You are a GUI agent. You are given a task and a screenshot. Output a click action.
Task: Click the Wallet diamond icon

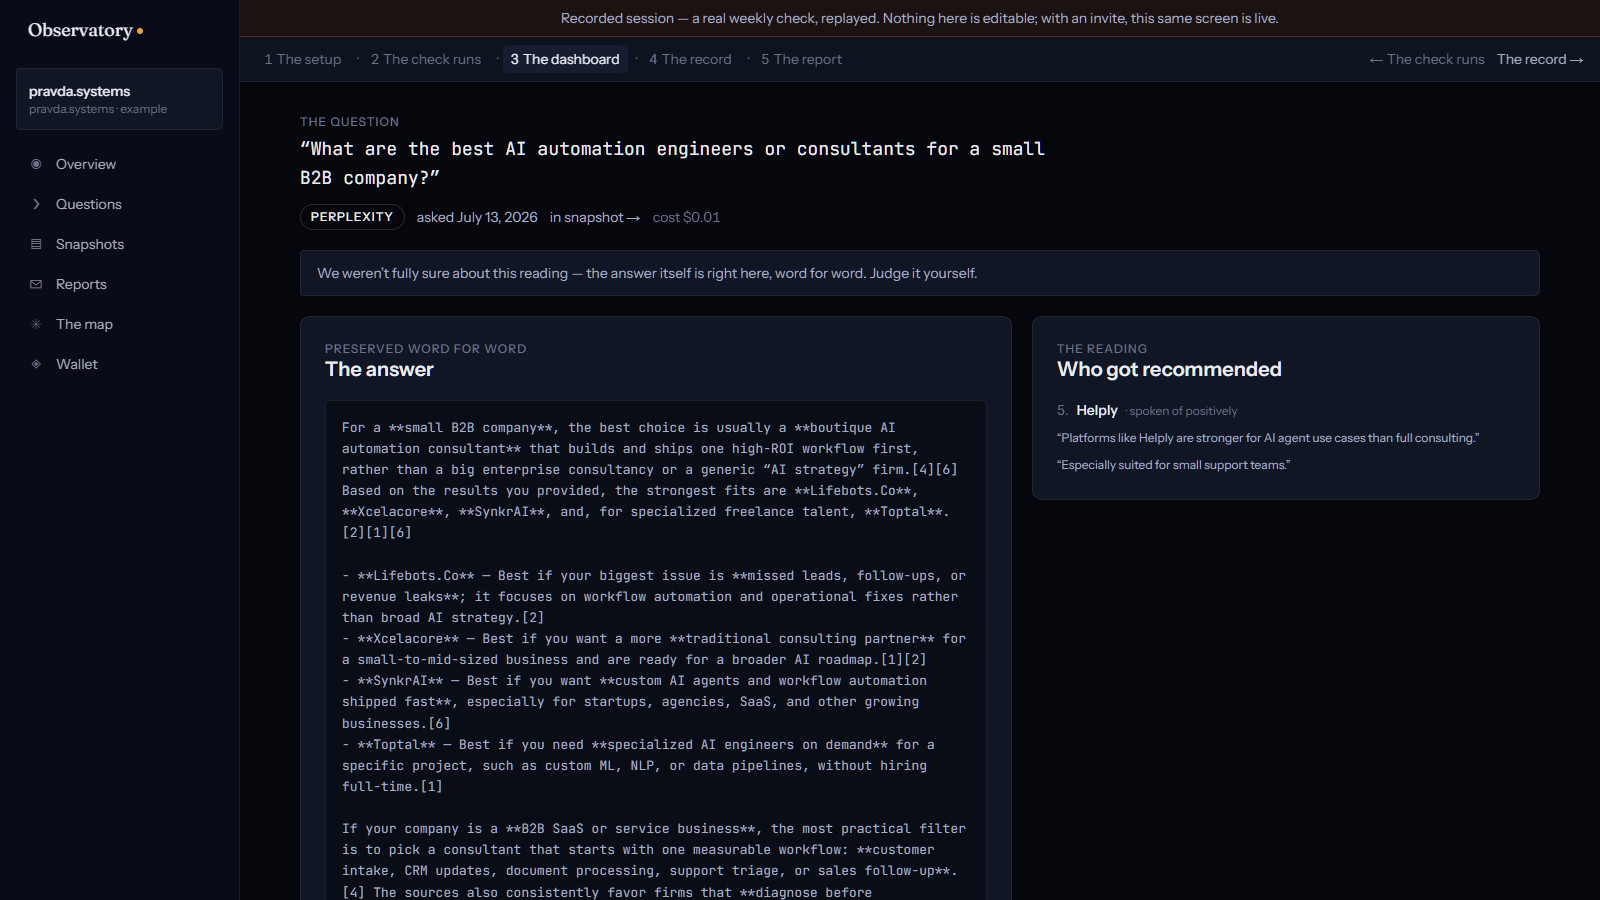coord(36,364)
